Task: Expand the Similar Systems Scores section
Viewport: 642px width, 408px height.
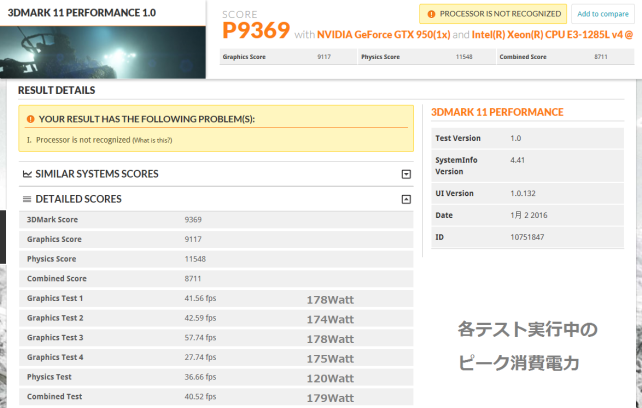Action: [406, 175]
